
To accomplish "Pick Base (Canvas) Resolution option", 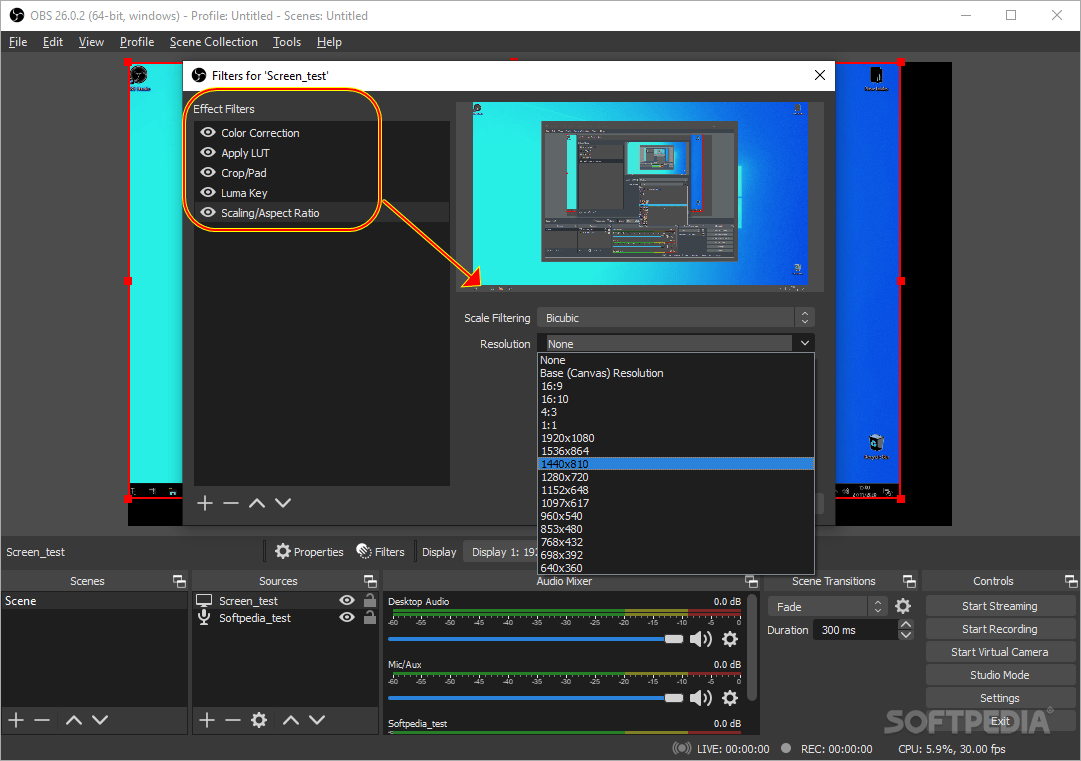I will coord(676,373).
